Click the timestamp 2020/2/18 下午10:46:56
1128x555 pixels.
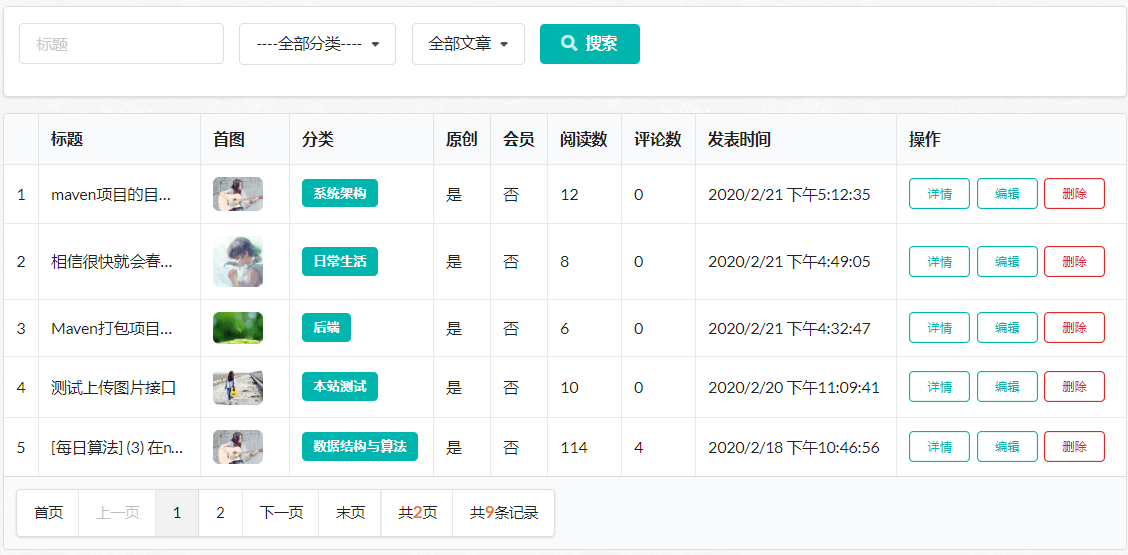click(793, 448)
